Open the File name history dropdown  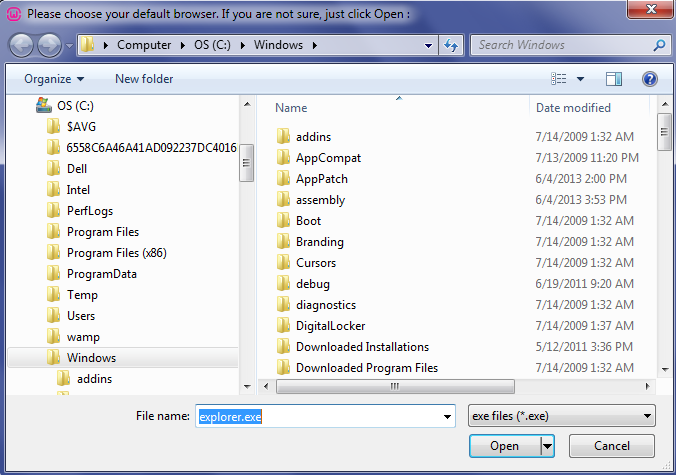(448, 416)
